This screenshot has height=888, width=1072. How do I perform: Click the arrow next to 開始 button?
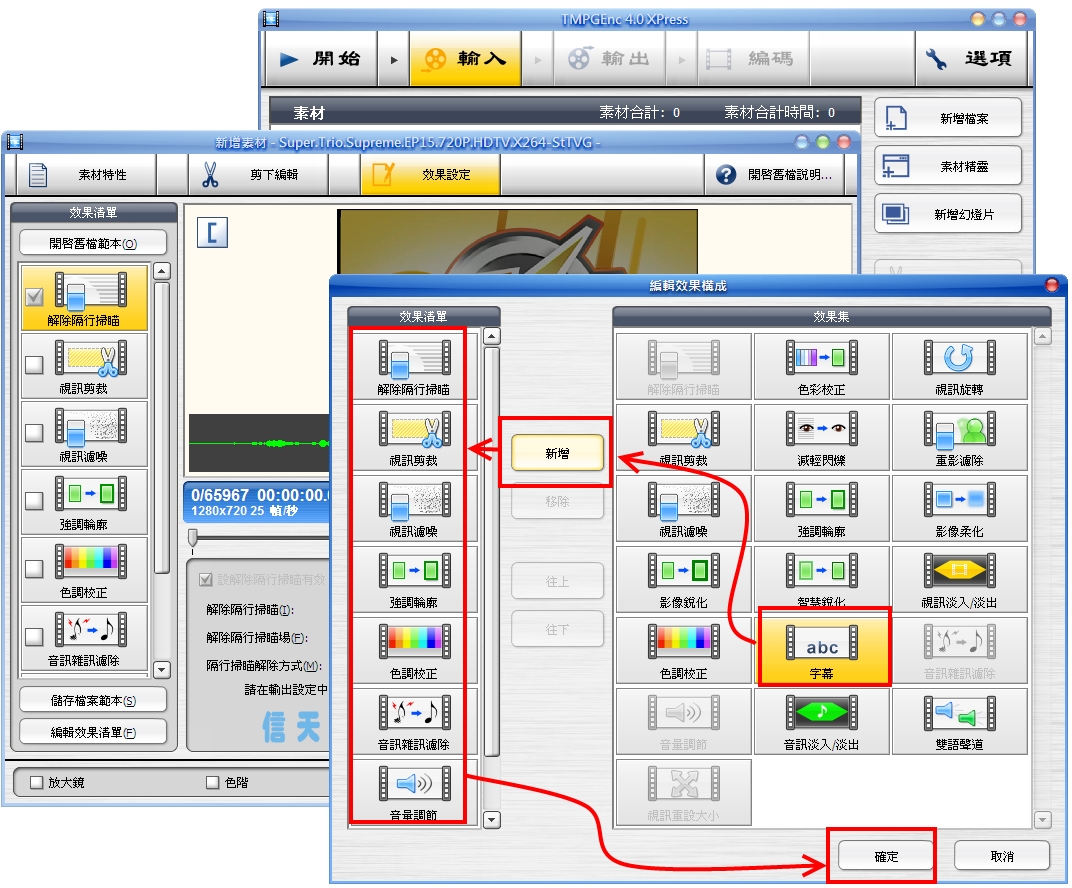(x=392, y=59)
